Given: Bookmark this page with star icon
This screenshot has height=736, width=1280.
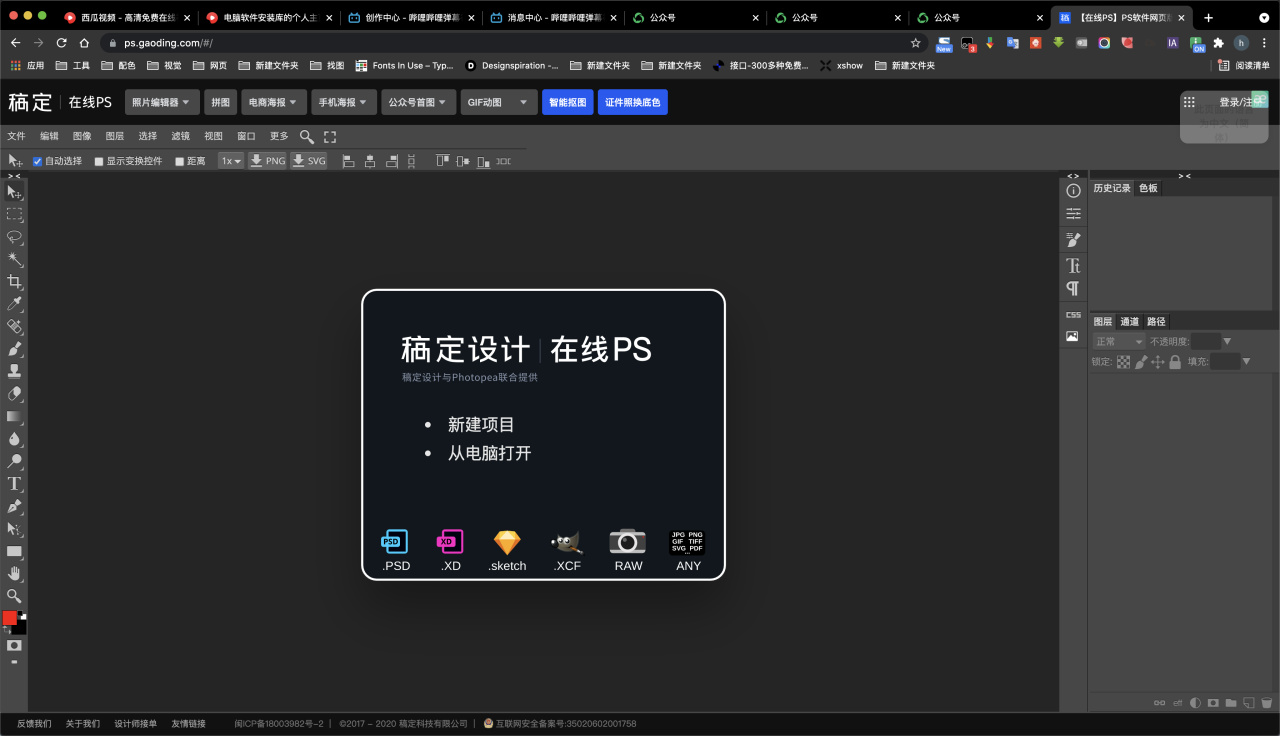Looking at the screenshot, I should [x=915, y=43].
